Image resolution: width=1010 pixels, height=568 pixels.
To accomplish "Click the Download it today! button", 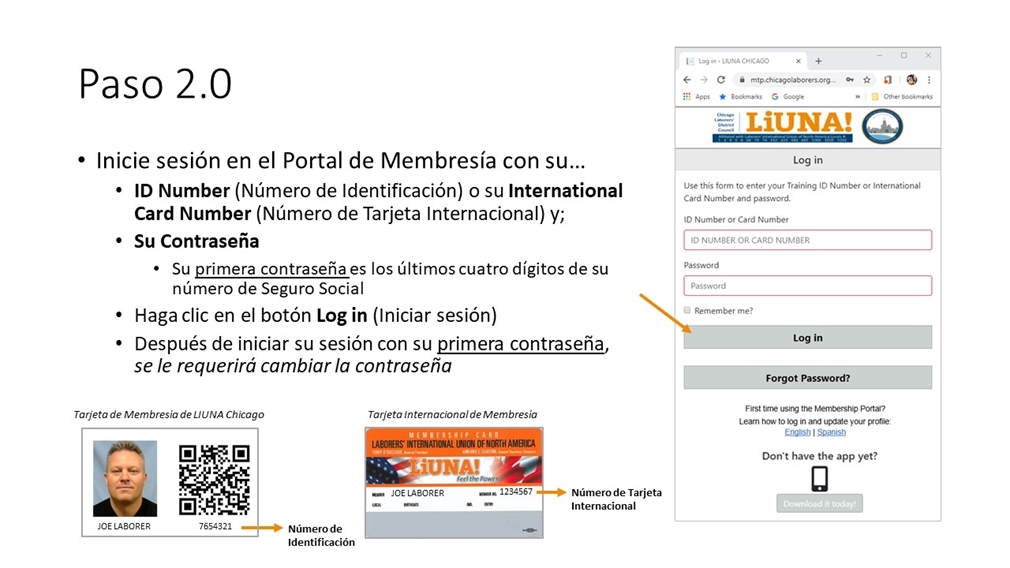I will [819, 504].
